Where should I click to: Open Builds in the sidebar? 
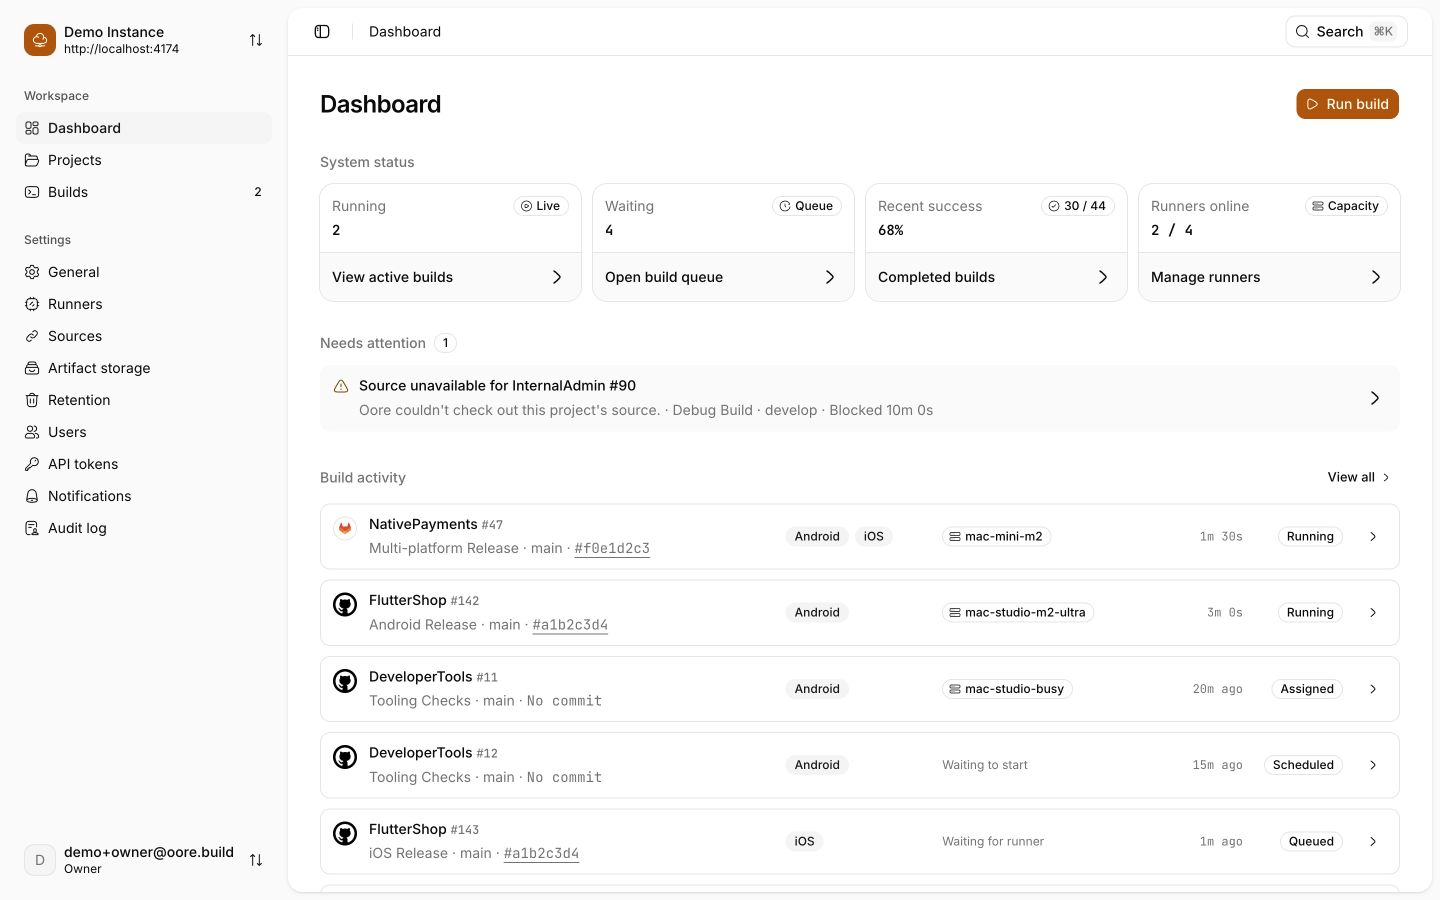click(x=144, y=192)
